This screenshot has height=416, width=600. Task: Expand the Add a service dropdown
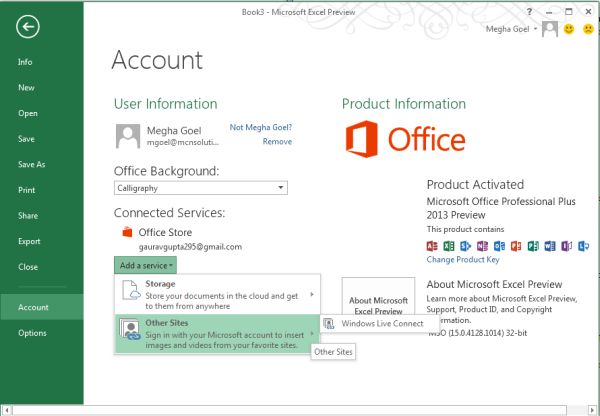147,265
